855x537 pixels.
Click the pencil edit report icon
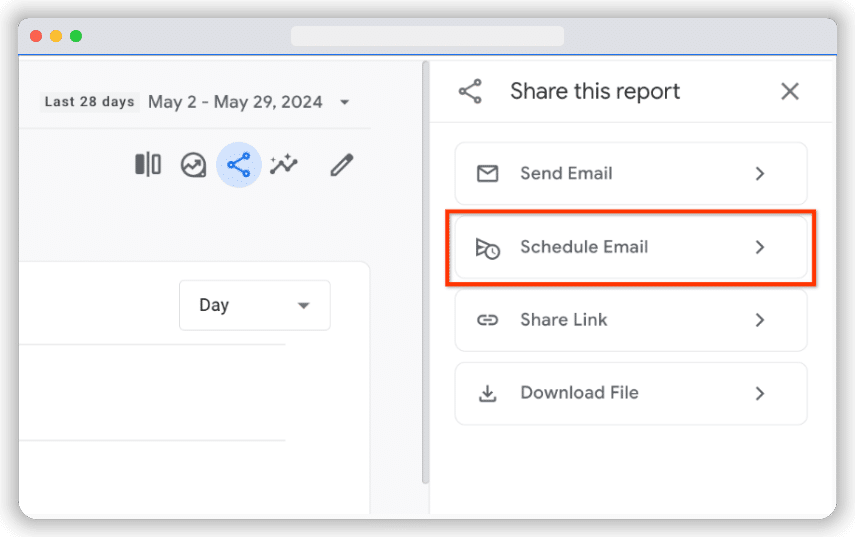click(342, 165)
